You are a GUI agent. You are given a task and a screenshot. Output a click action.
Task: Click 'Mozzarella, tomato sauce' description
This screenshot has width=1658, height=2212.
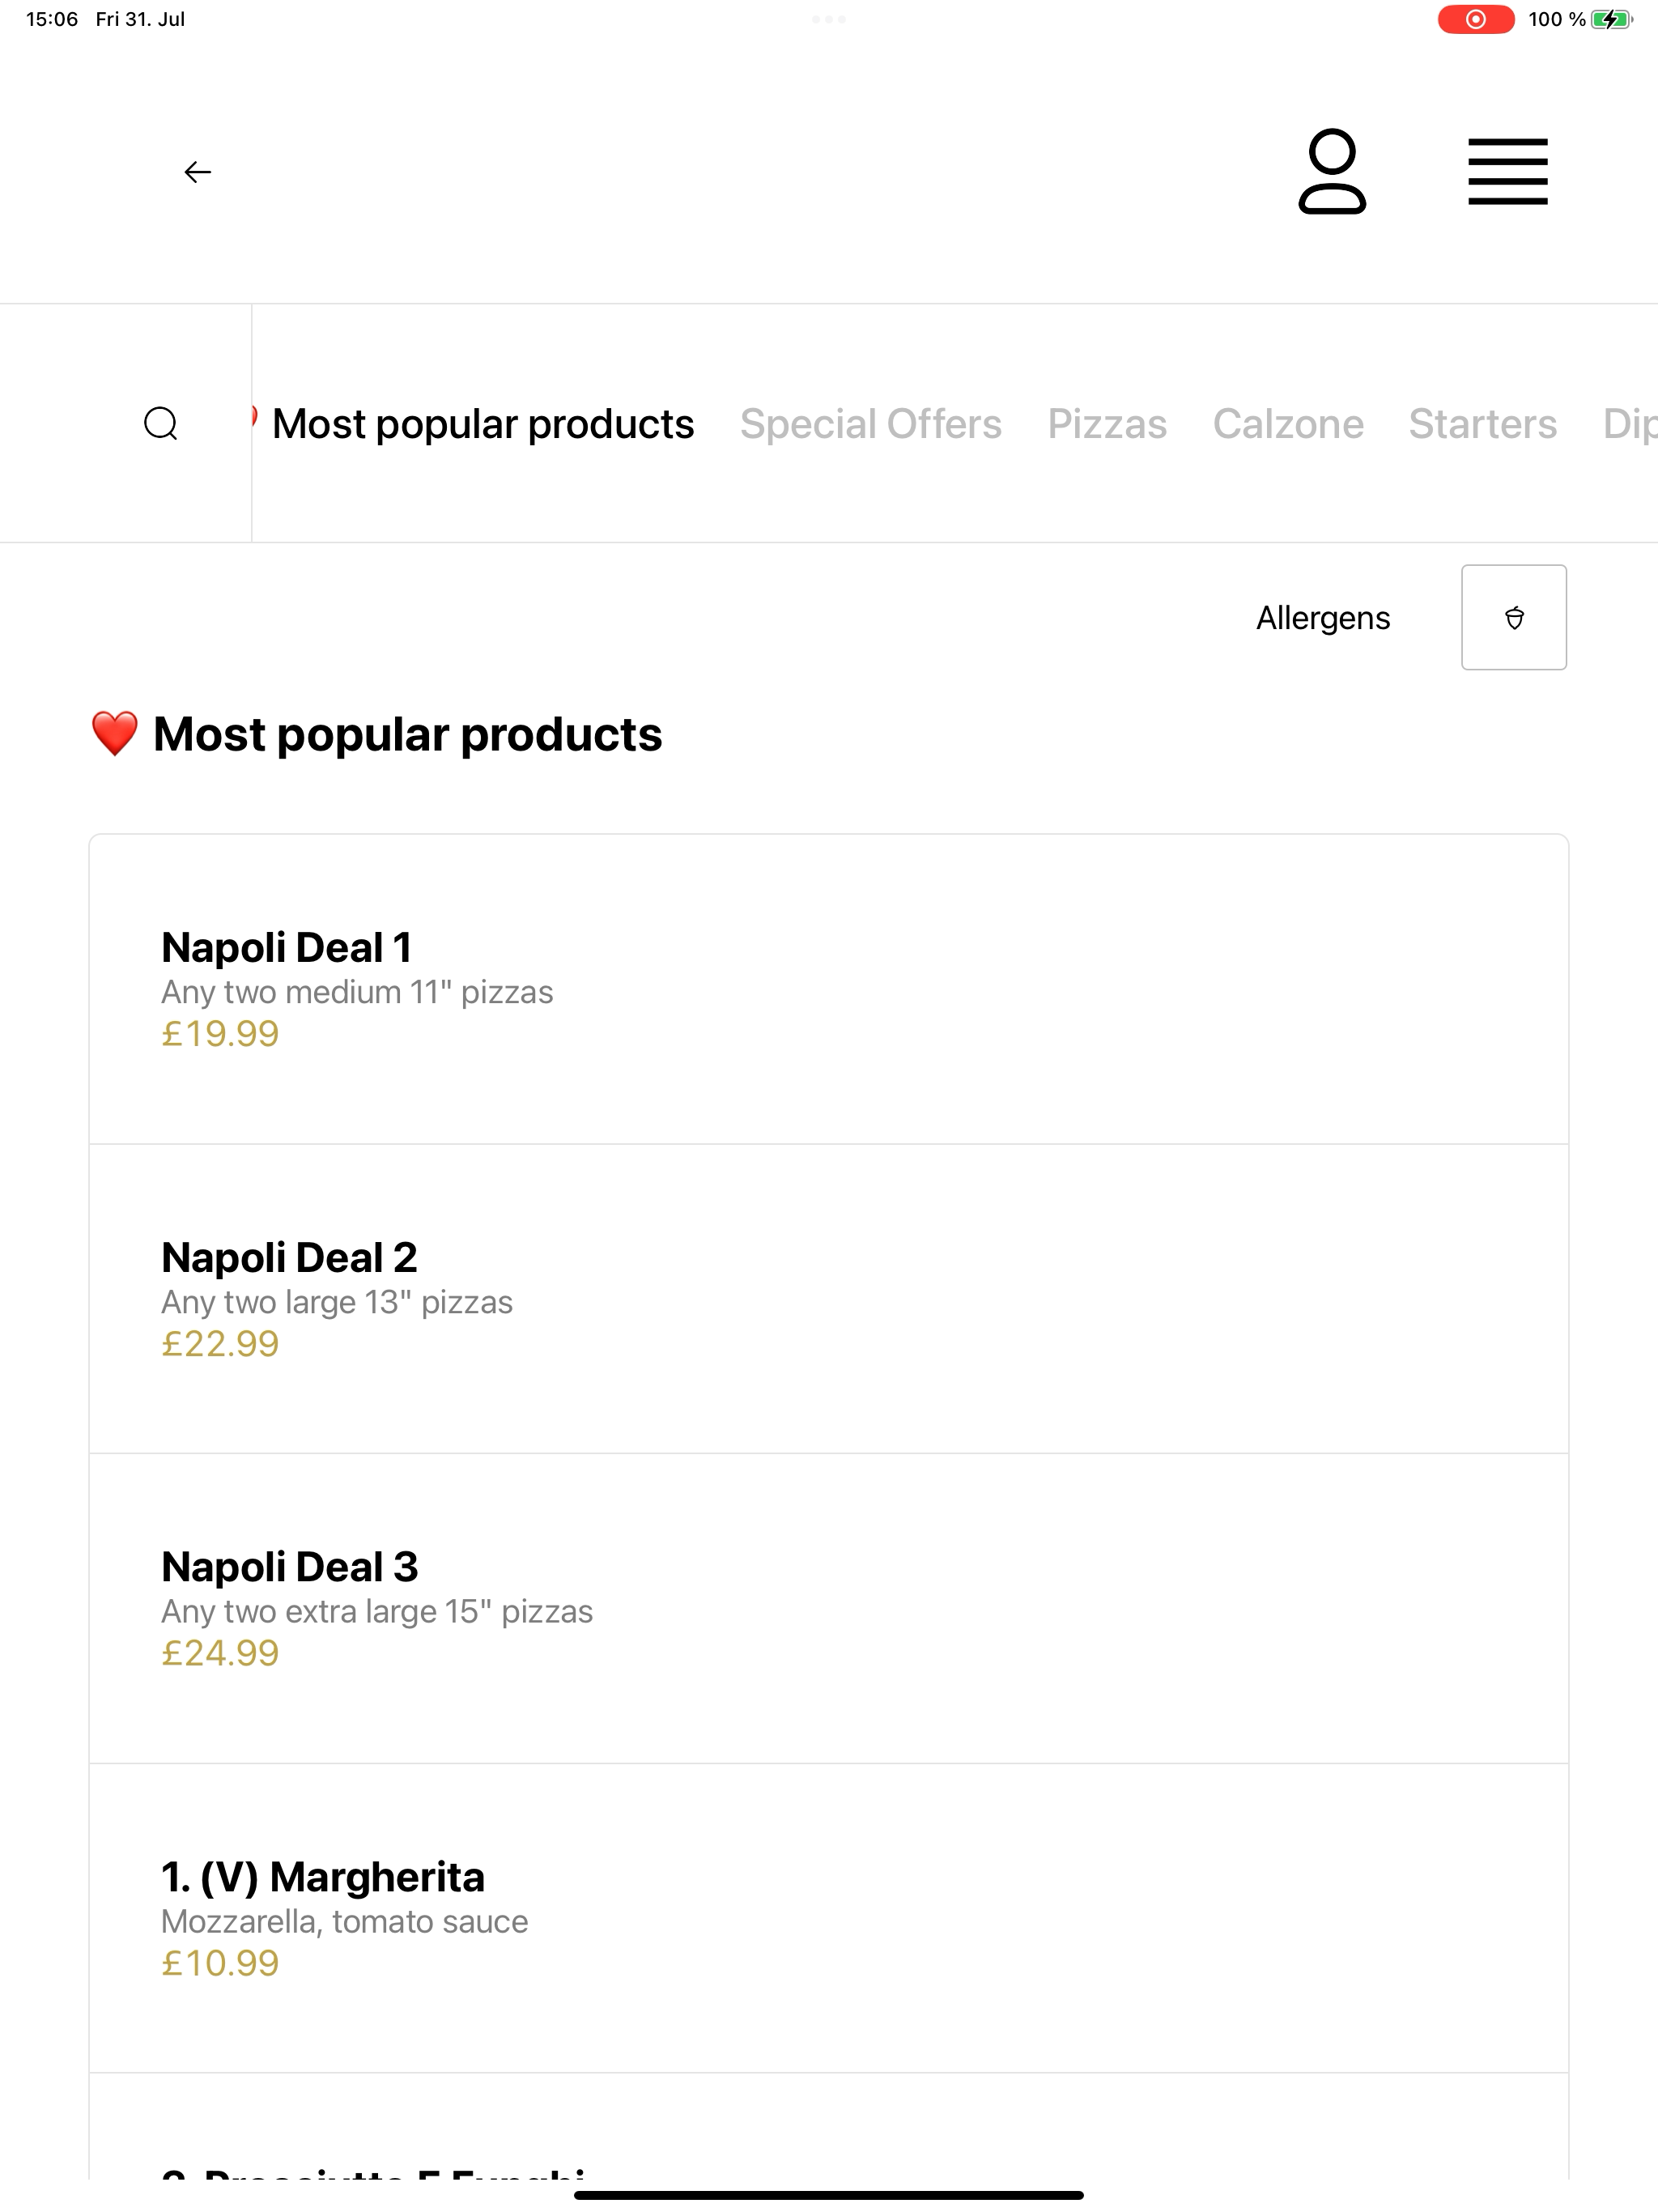(344, 1921)
